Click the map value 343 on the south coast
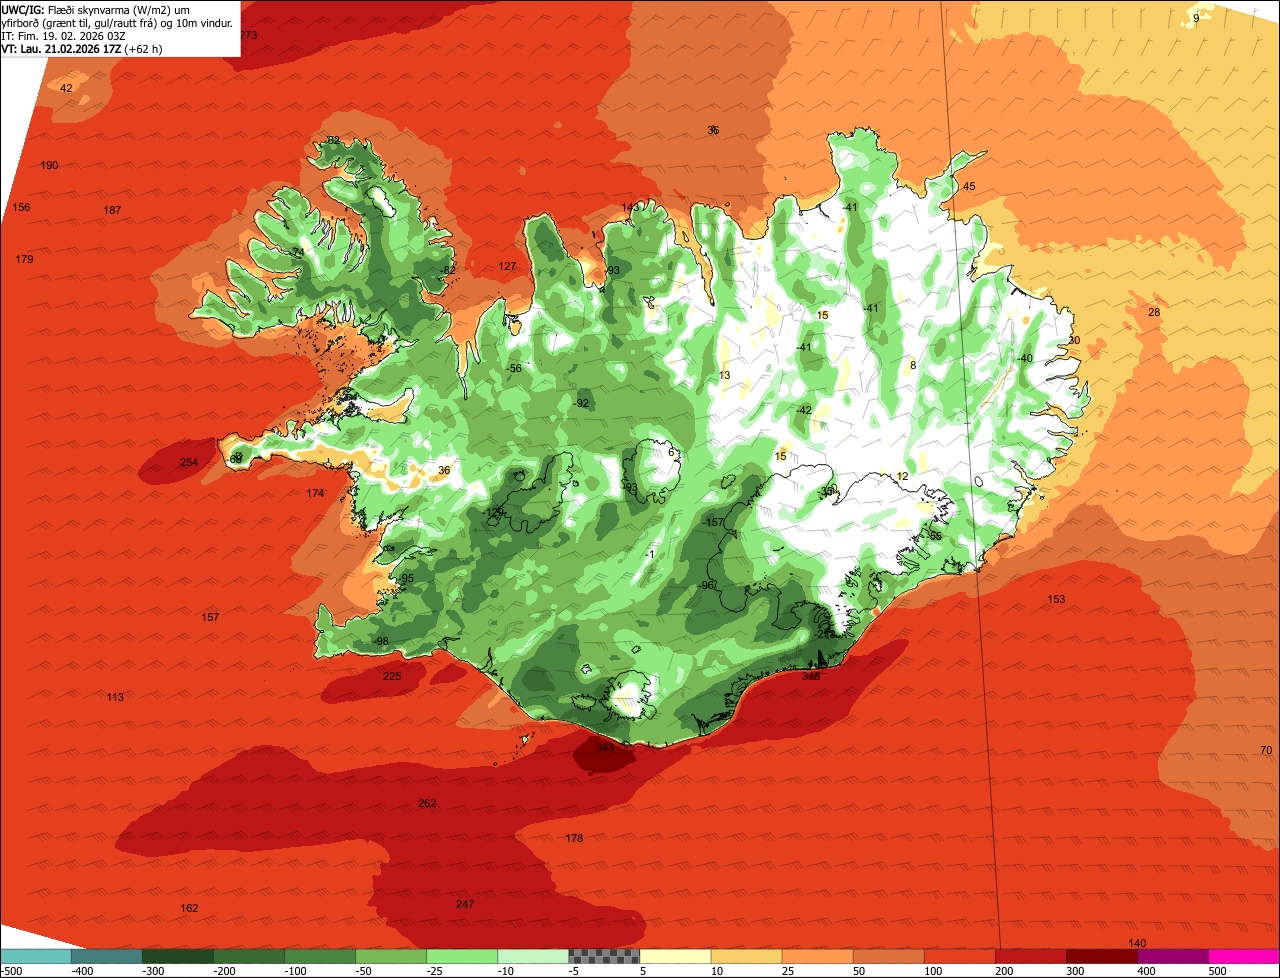The height and width of the screenshot is (978, 1280). (605, 747)
